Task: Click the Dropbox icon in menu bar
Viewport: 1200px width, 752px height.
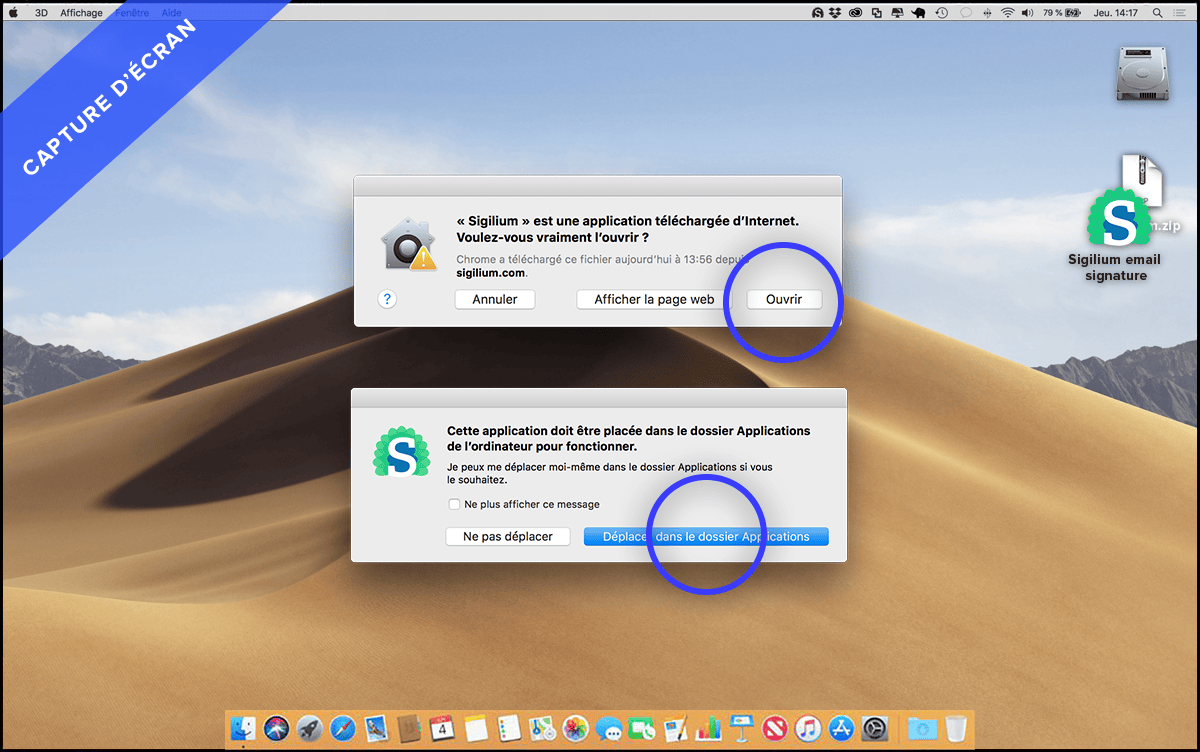Action: pos(834,13)
